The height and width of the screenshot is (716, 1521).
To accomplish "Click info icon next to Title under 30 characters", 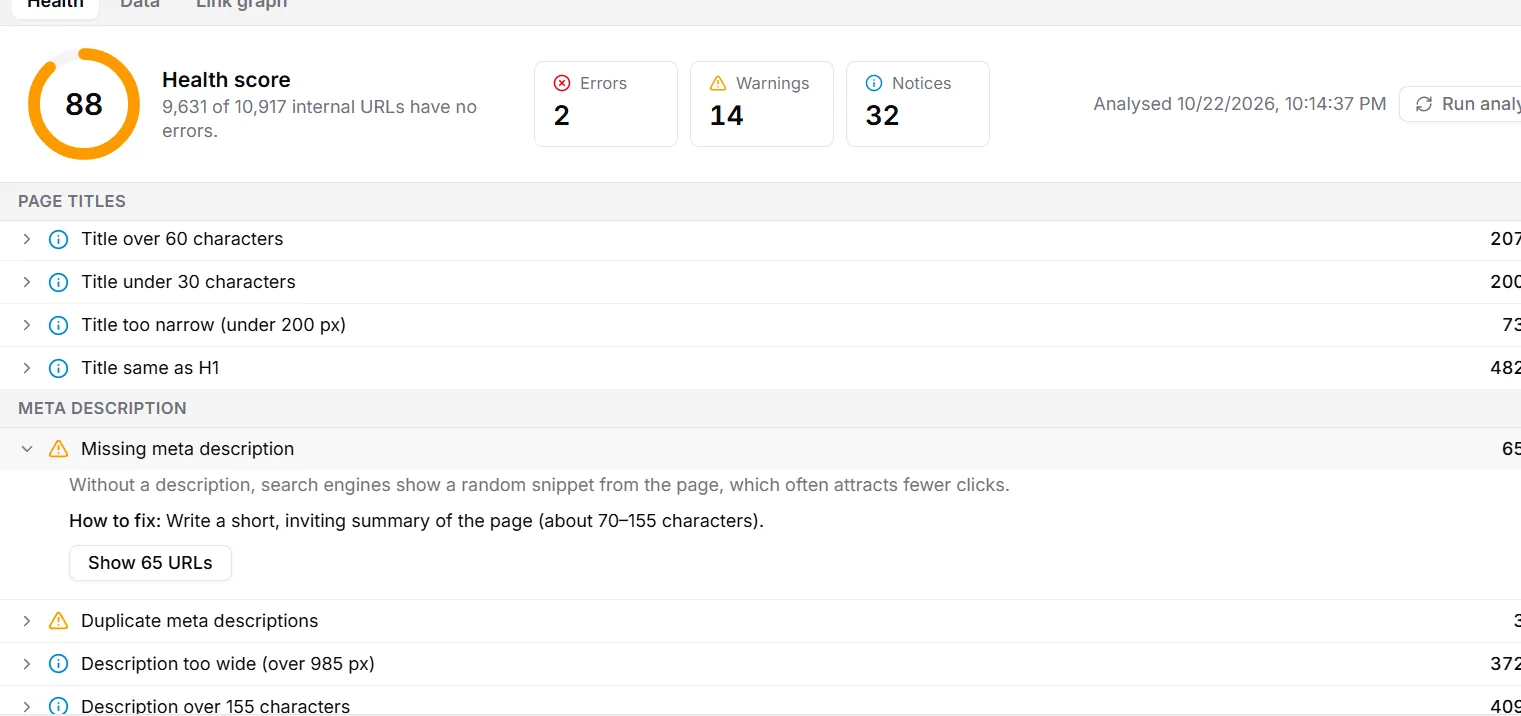I will coord(58,282).
